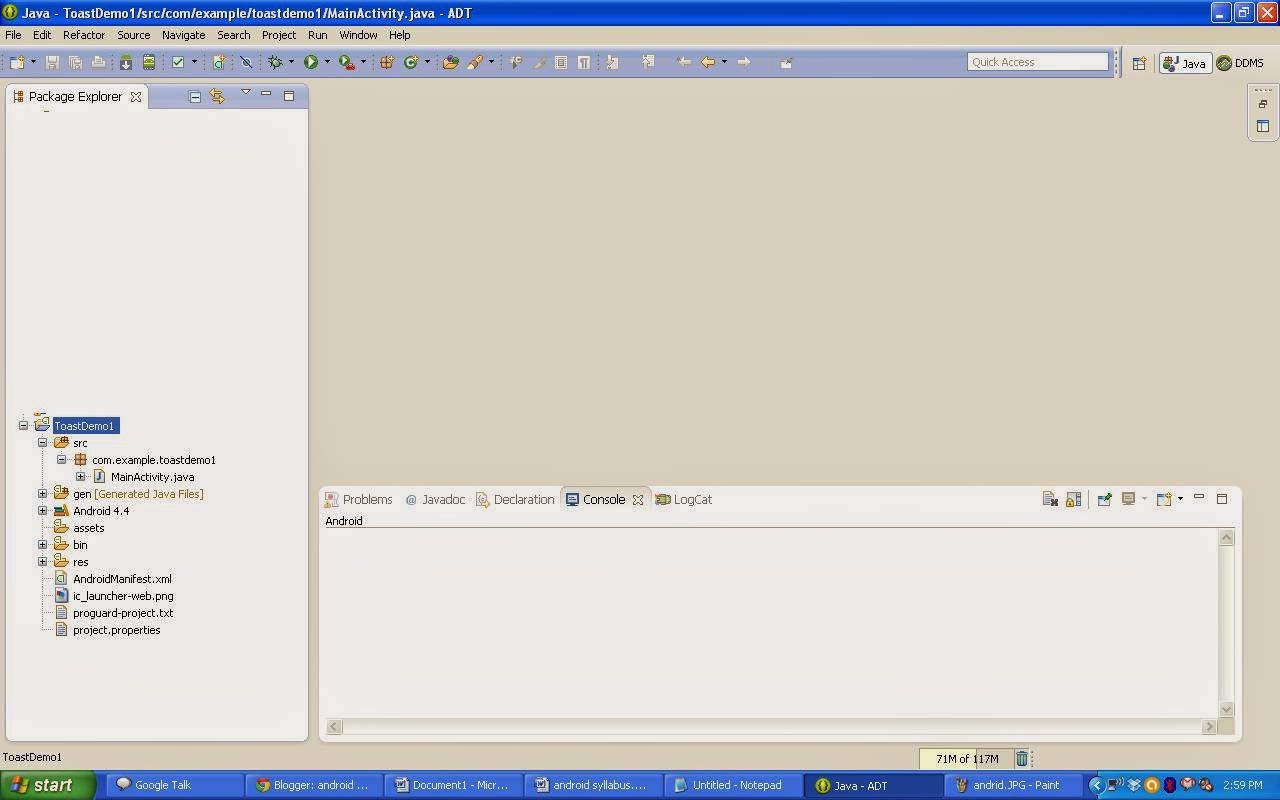
Task: Run Android Lint check icon
Action: pos(178,62)
